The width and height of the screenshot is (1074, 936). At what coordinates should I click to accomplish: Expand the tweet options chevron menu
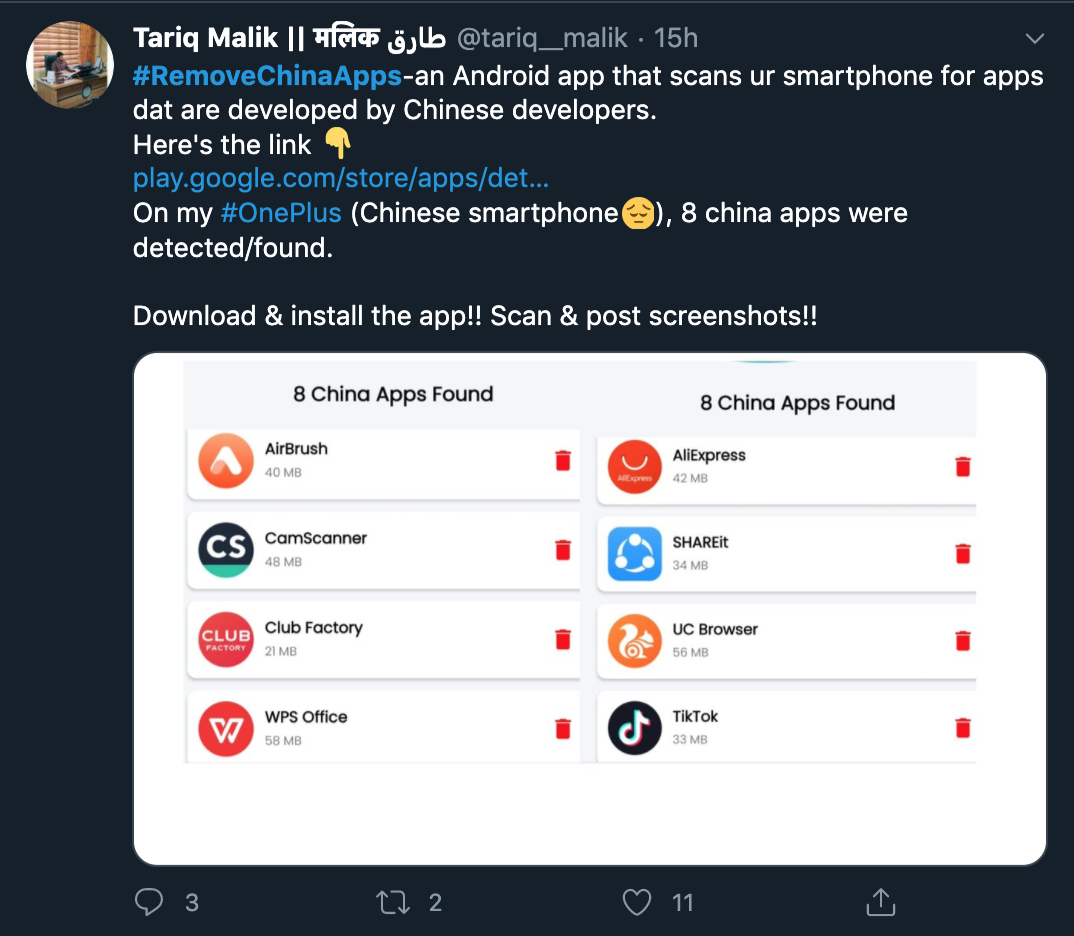coord(1035,39)
